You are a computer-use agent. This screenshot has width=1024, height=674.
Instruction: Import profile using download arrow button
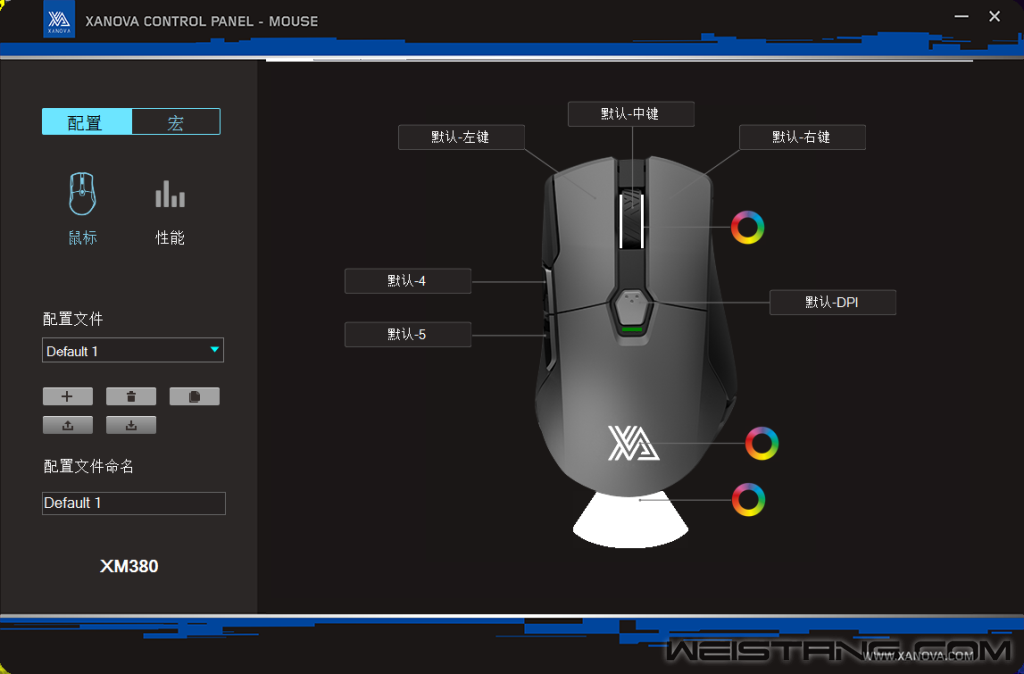pos(131,425)
